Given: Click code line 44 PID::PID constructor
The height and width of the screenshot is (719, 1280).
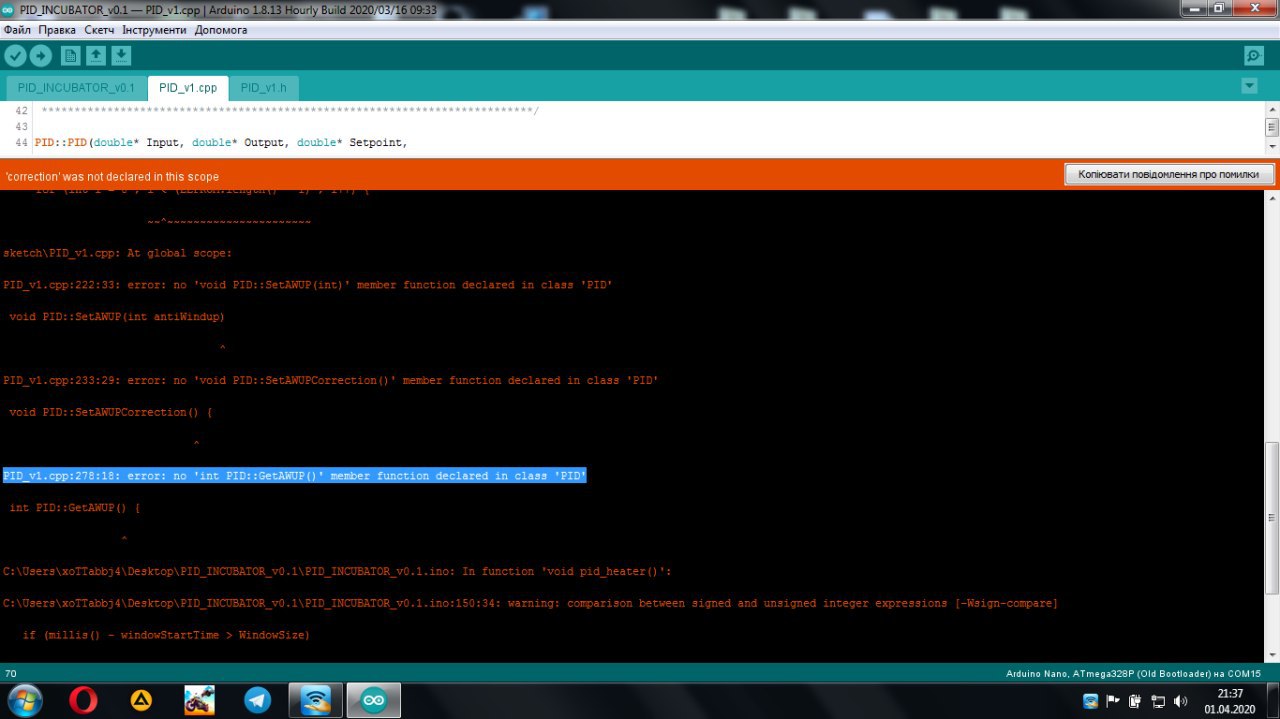Looking at the screenshot, I should coord(221,143).
